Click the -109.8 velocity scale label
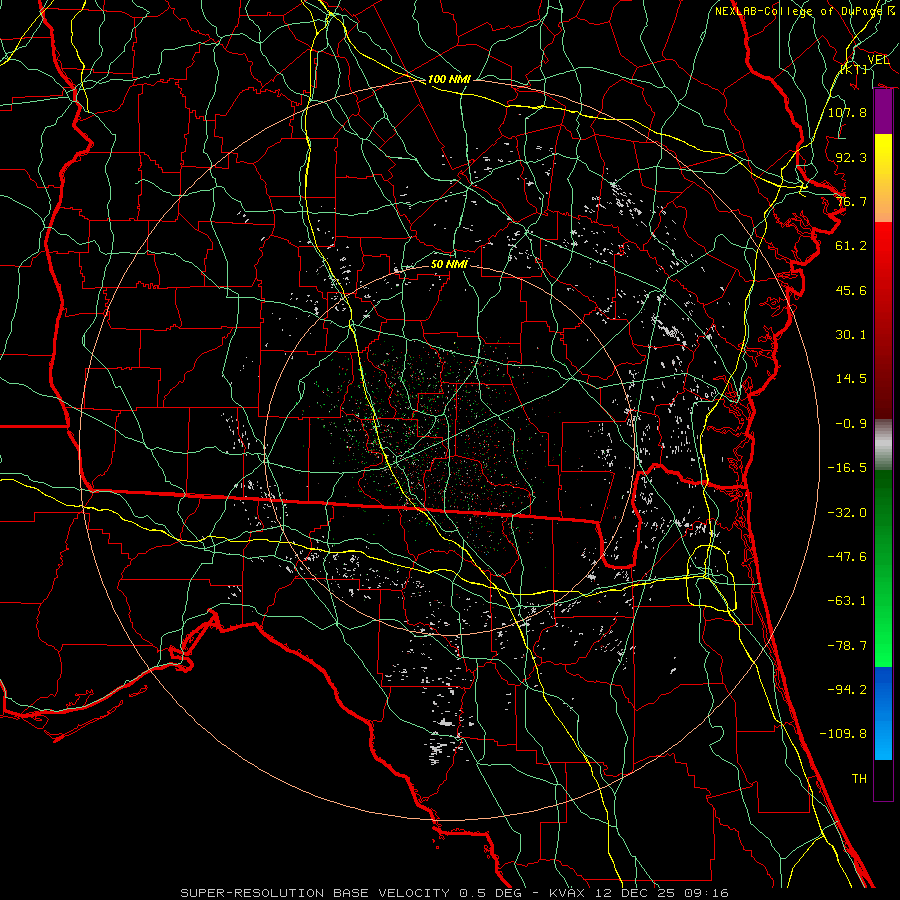Viewport: 900px width, 900px height. 843,734
